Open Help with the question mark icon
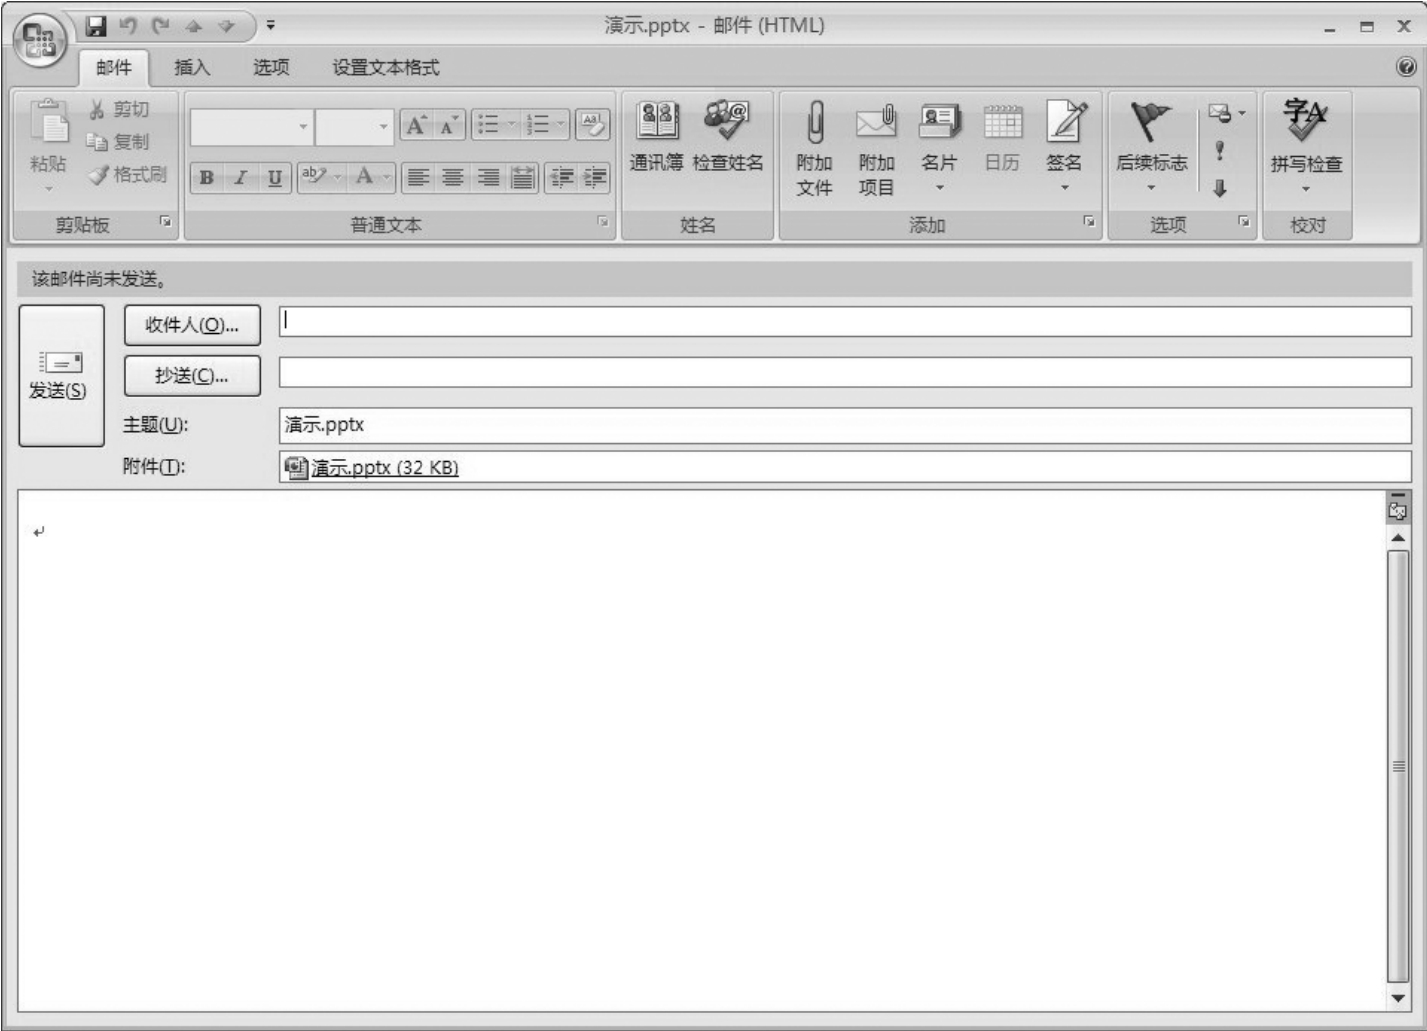 [1406, 67]
